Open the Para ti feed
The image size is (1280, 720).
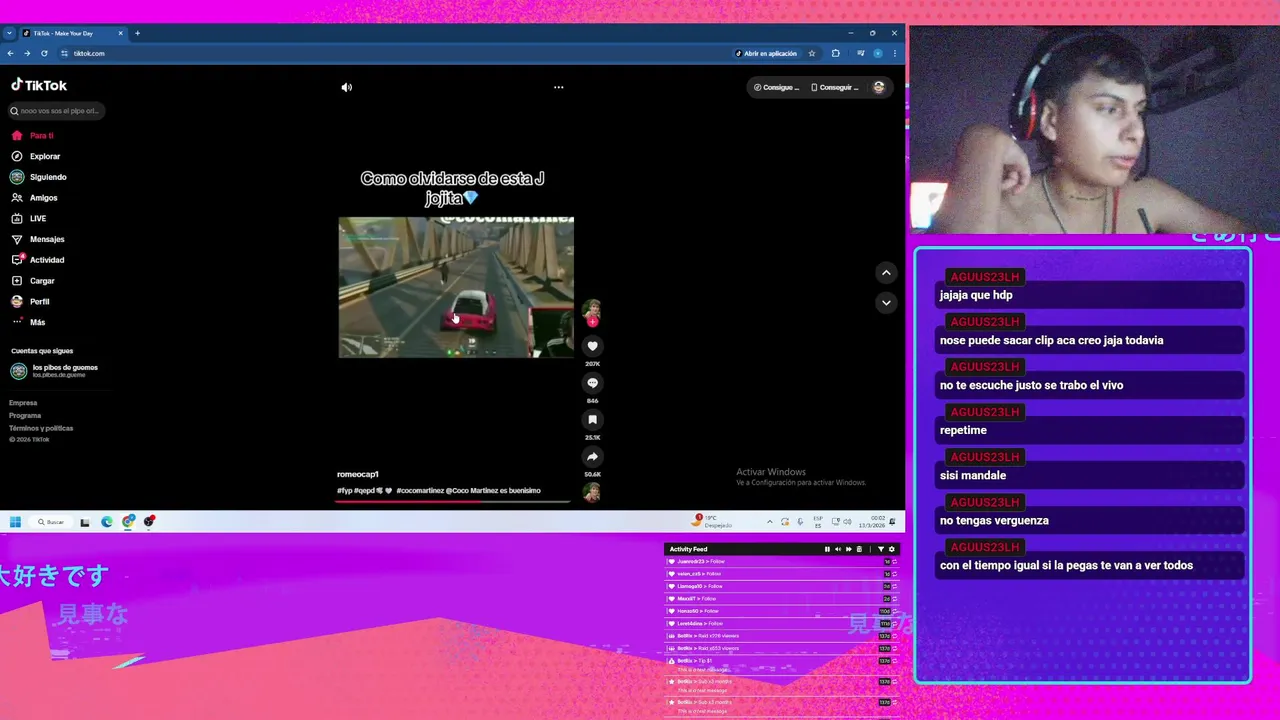coord(32,135)
